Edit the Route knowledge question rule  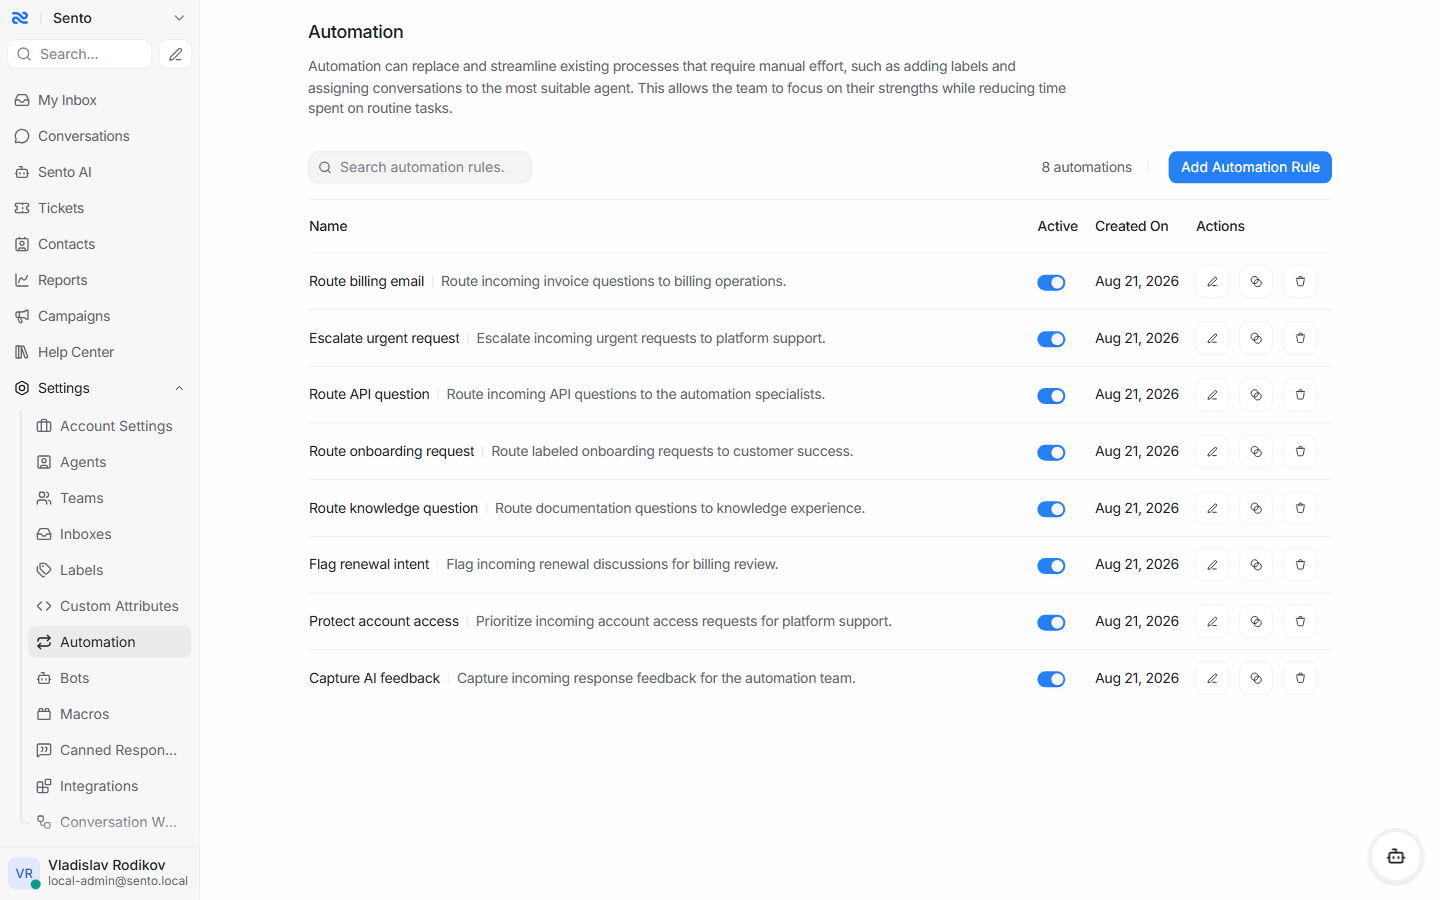coord(1212,509)
